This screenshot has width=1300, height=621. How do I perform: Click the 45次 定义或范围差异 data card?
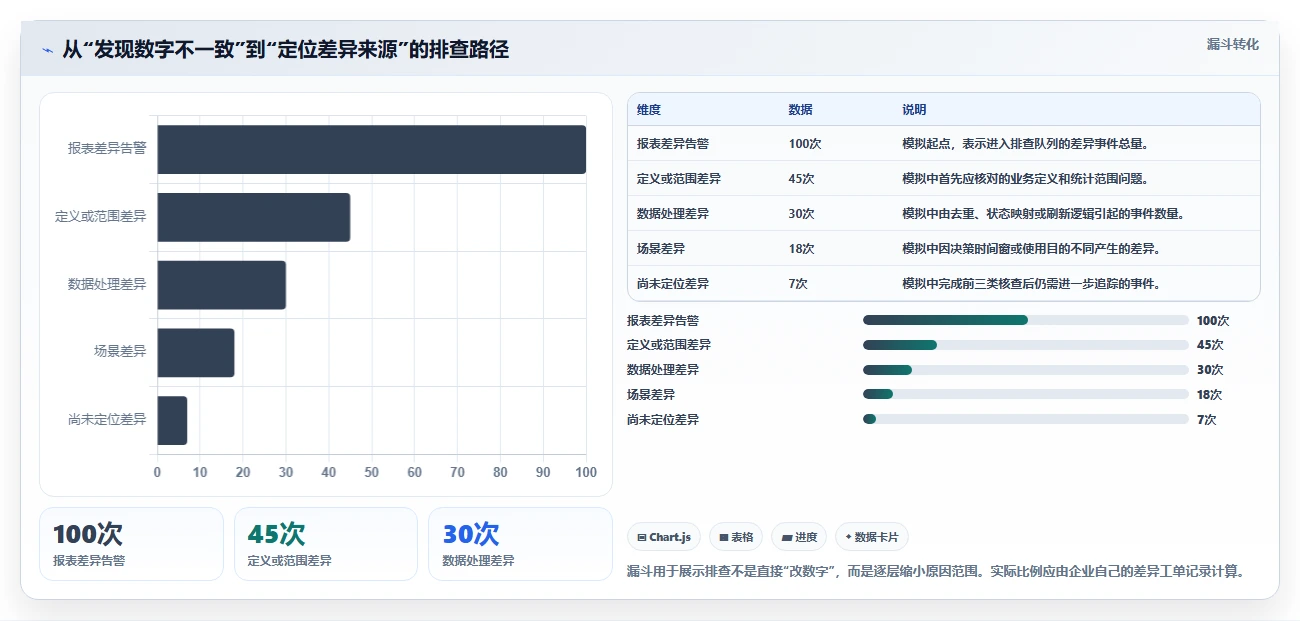[x=326, y=544]
